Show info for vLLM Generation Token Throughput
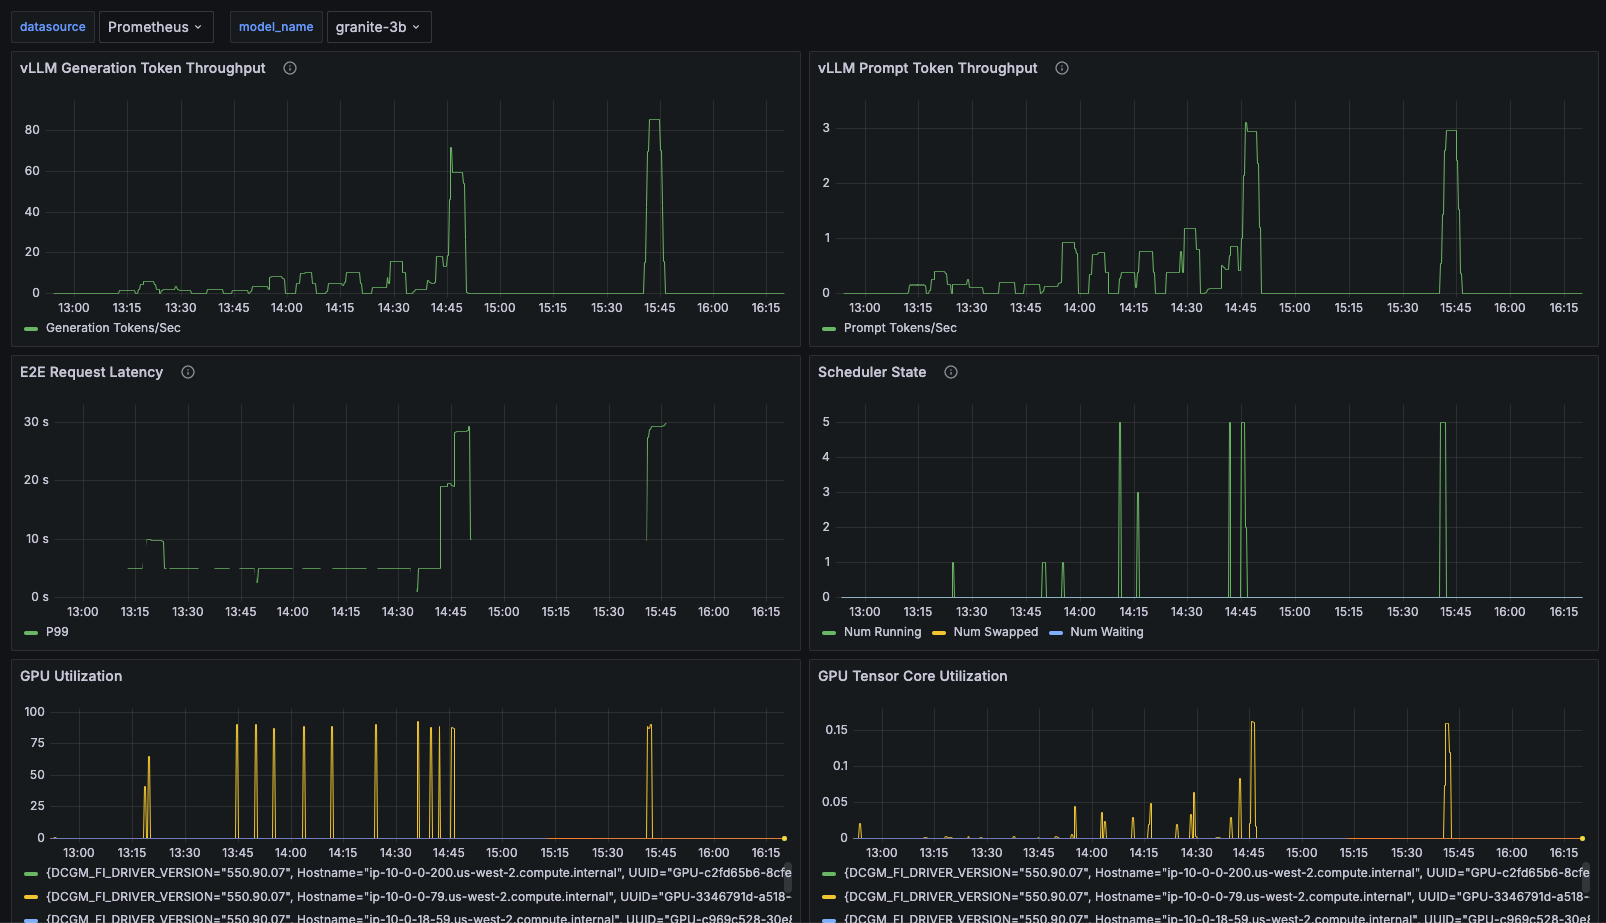 point(290,68)
